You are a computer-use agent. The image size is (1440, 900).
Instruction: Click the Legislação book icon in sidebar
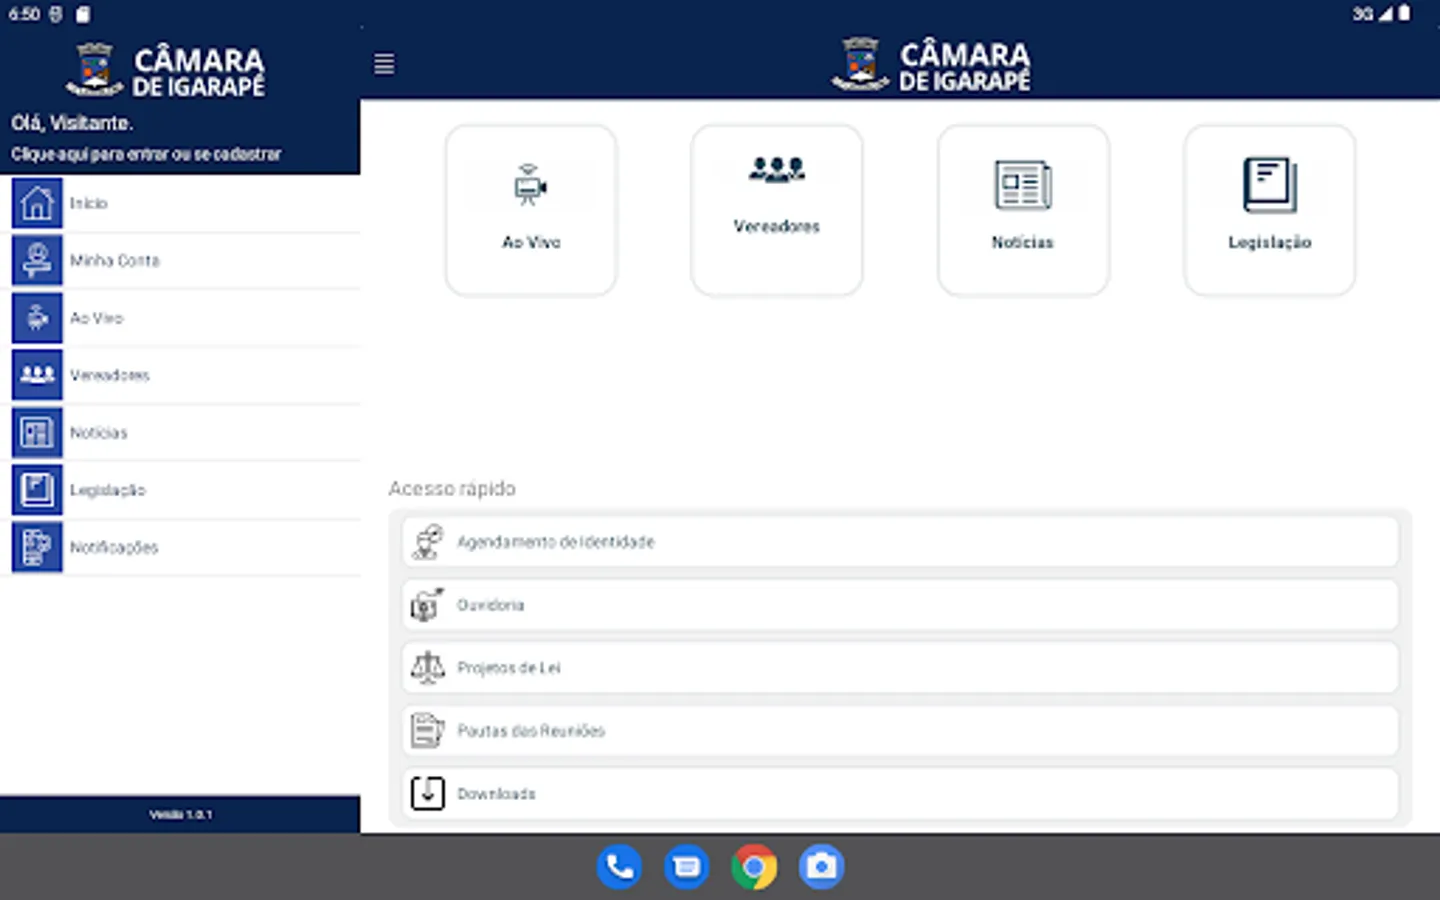point(37,490)
